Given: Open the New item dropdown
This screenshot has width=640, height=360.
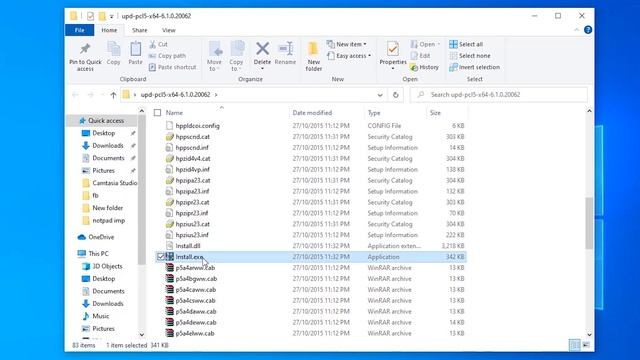Looking at the screenshot, I should 347,44.
